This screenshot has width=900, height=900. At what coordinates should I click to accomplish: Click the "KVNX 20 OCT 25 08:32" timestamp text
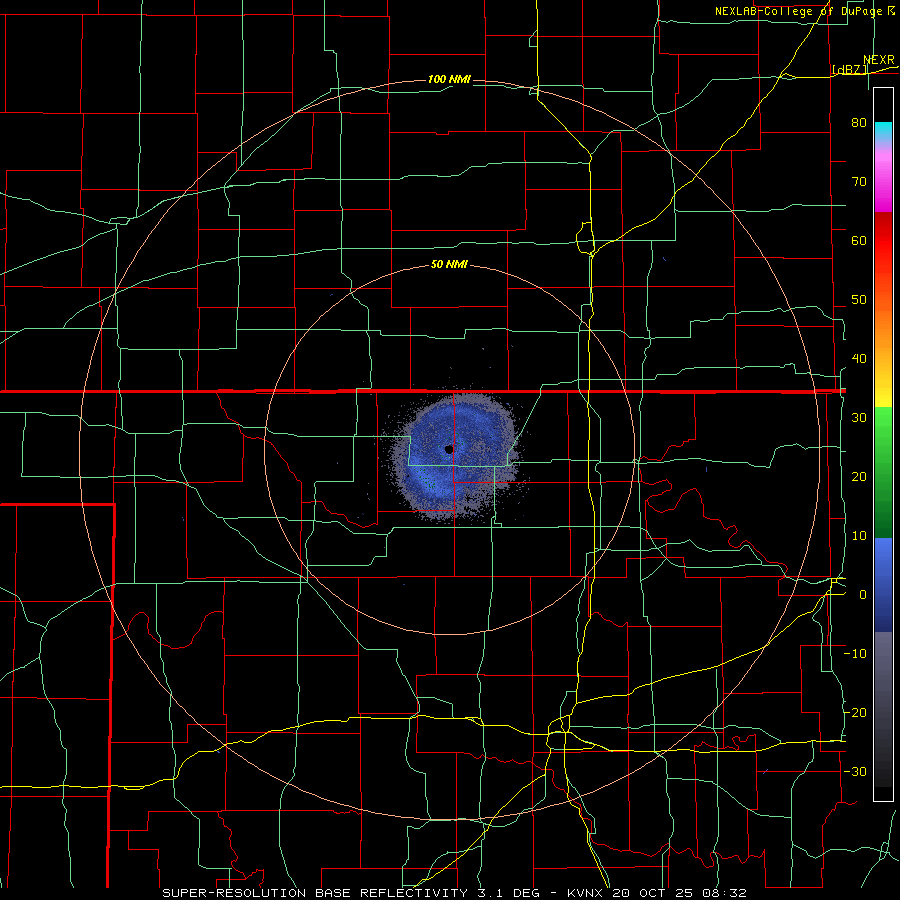(657, 893)
